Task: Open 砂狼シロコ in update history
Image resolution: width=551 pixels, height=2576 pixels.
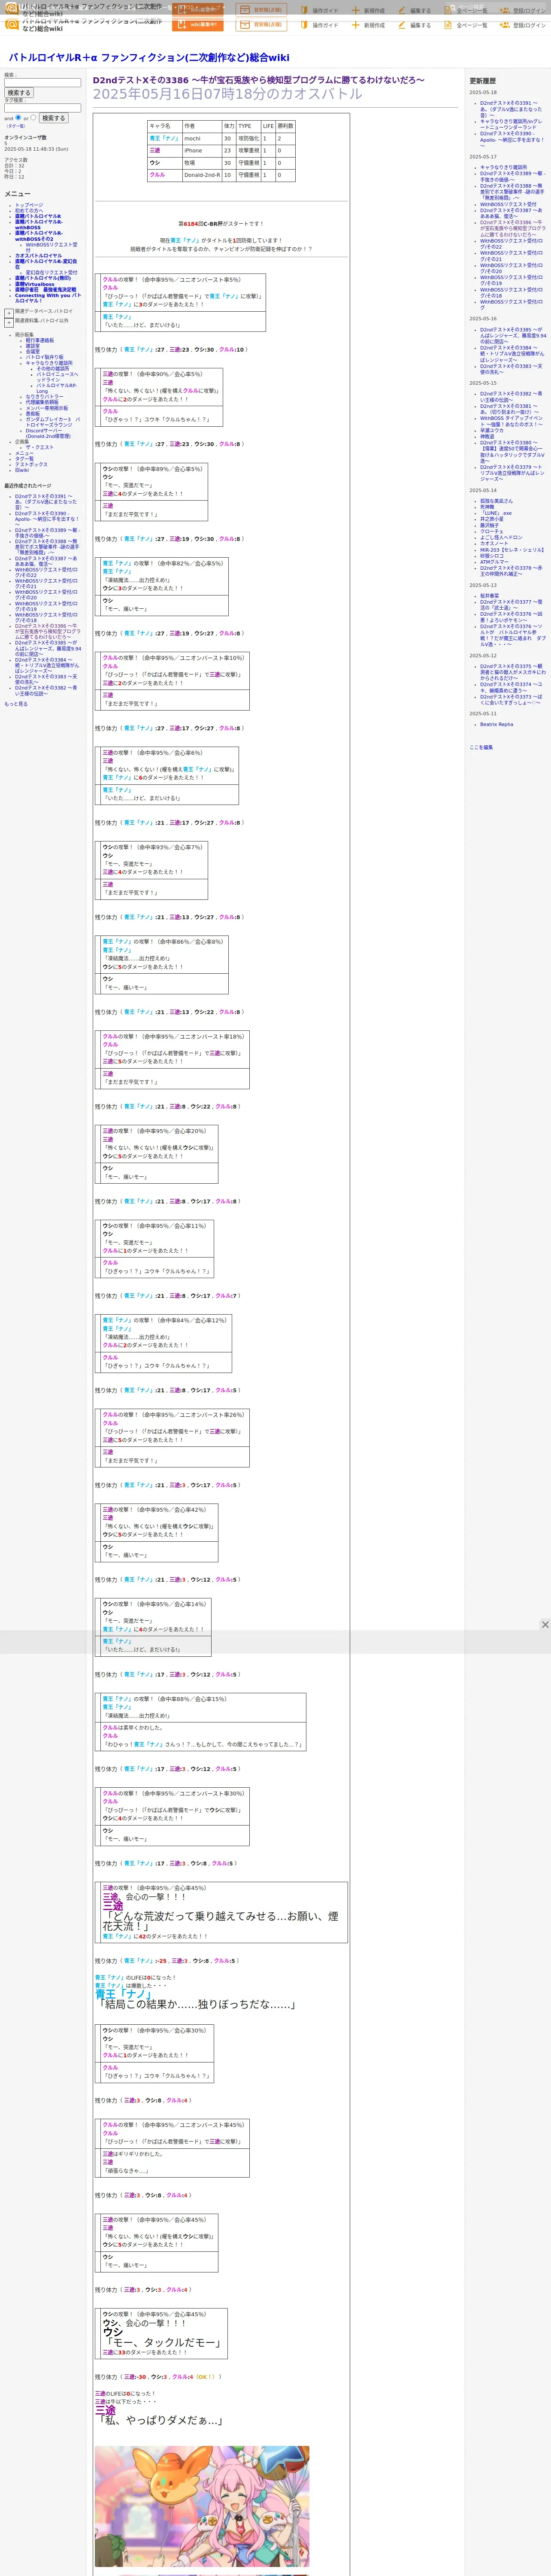Action: (492, 556)
